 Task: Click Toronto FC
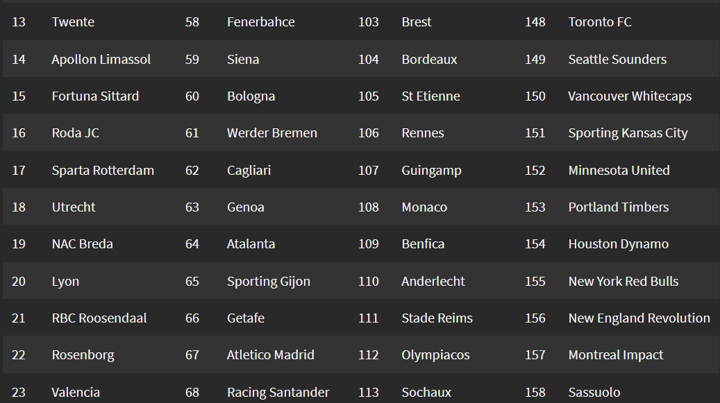point(600,22)
